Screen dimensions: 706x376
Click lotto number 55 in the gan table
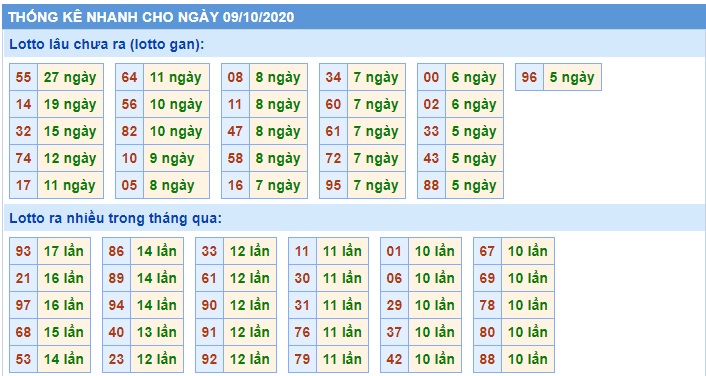[x=23, y=77]
